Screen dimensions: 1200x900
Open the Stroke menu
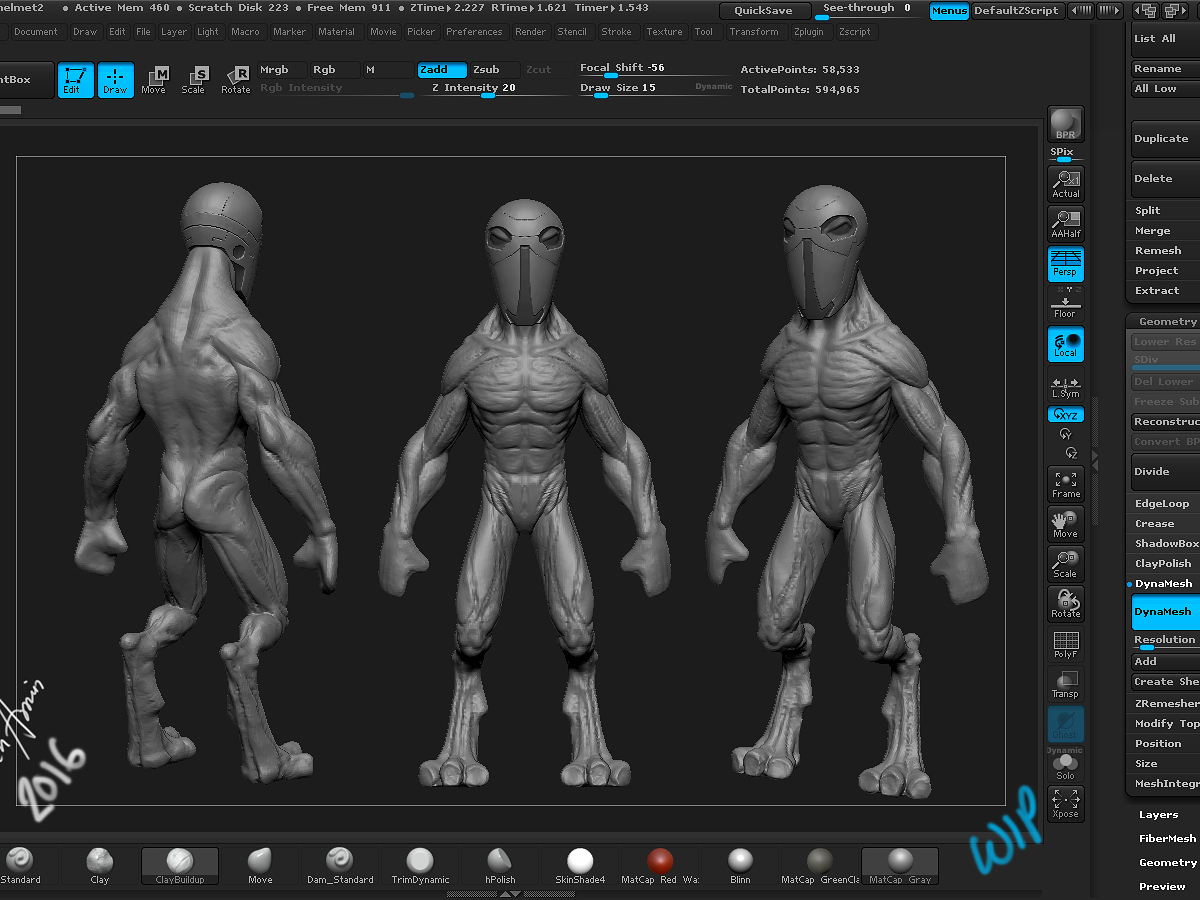(616, 32)
